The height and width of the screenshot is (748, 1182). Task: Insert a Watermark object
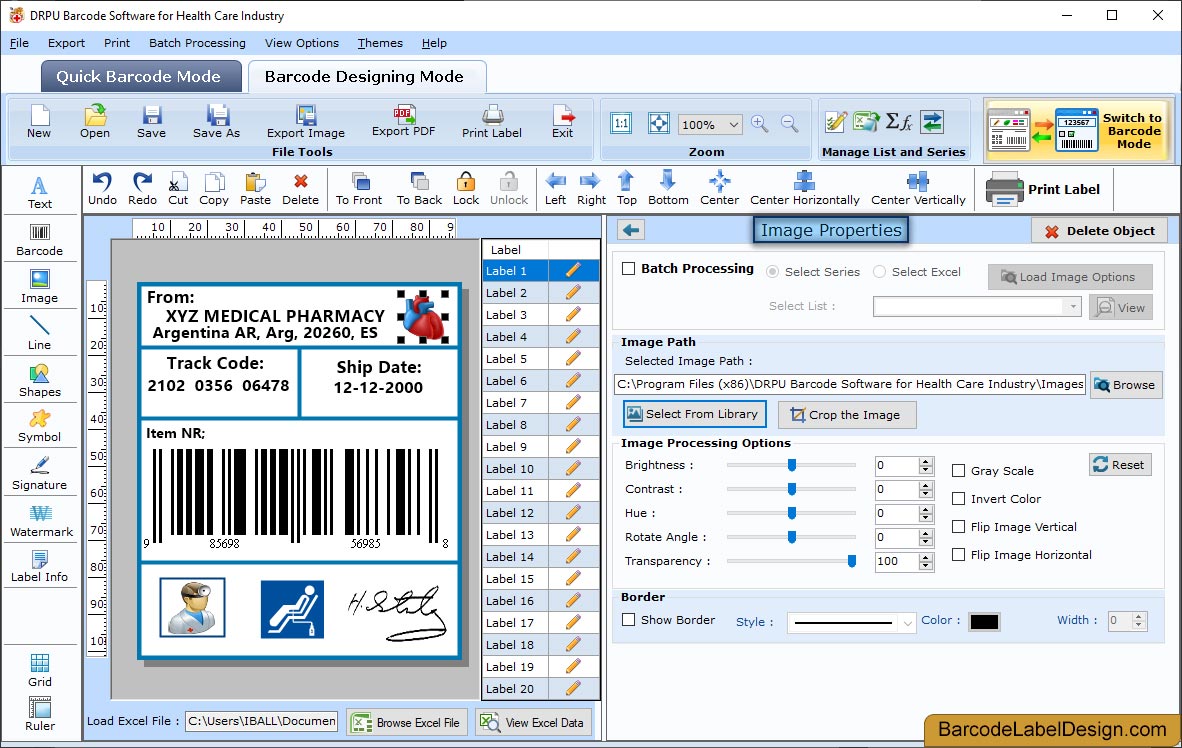point(41,520)
